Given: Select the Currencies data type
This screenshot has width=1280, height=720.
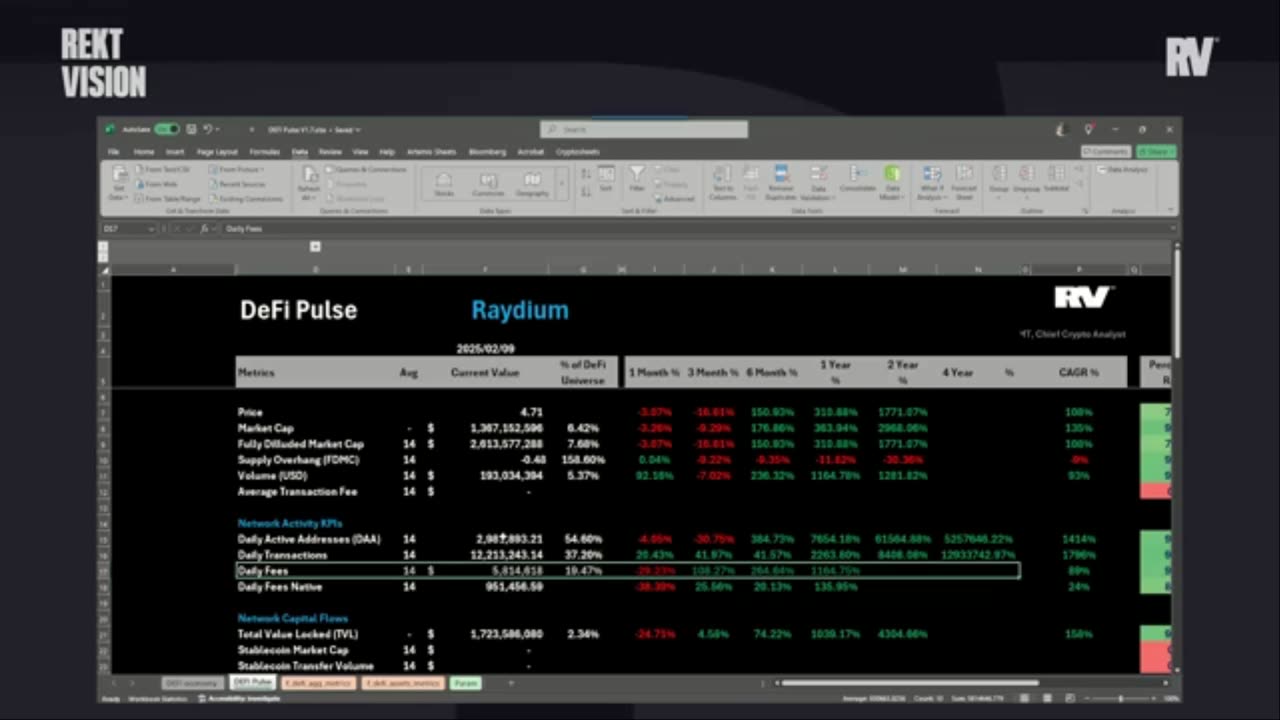Looking at the screenshot, I should 488,183.
